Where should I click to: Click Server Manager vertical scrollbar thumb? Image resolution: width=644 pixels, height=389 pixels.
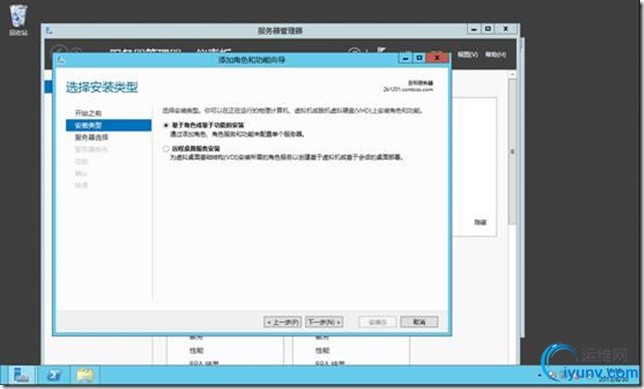[x=512, y=152]
